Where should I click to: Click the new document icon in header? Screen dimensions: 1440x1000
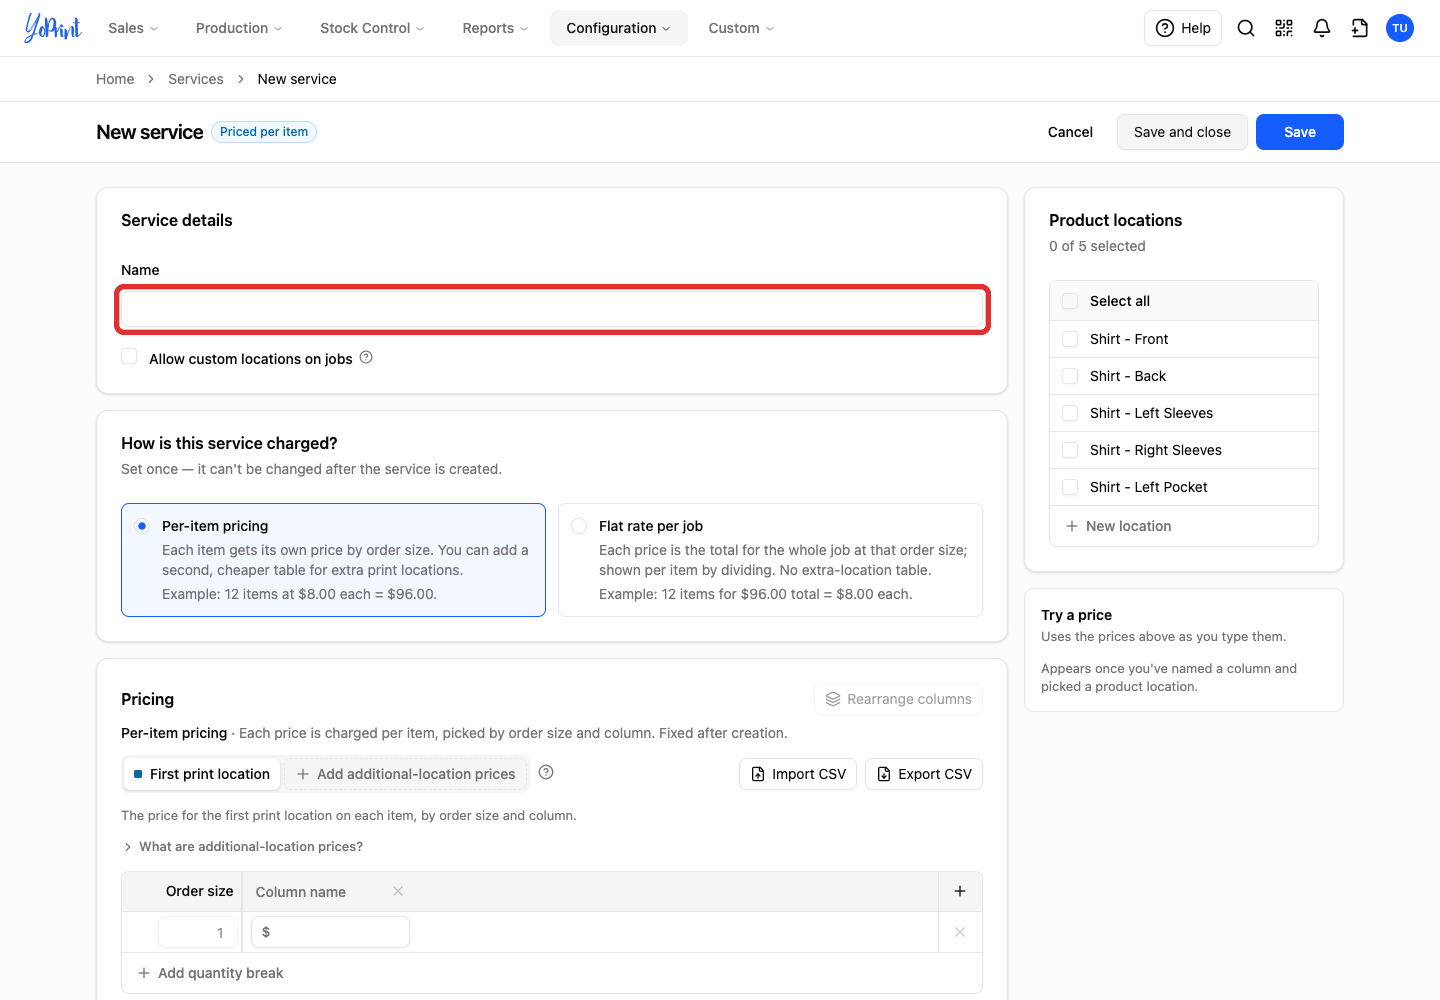1360,28
